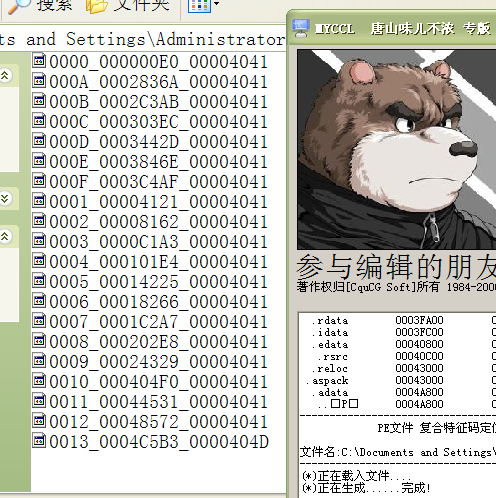Select file name 000A_0002836A_00004041
This screenshot has height=498, width=496.
[158, 82]
